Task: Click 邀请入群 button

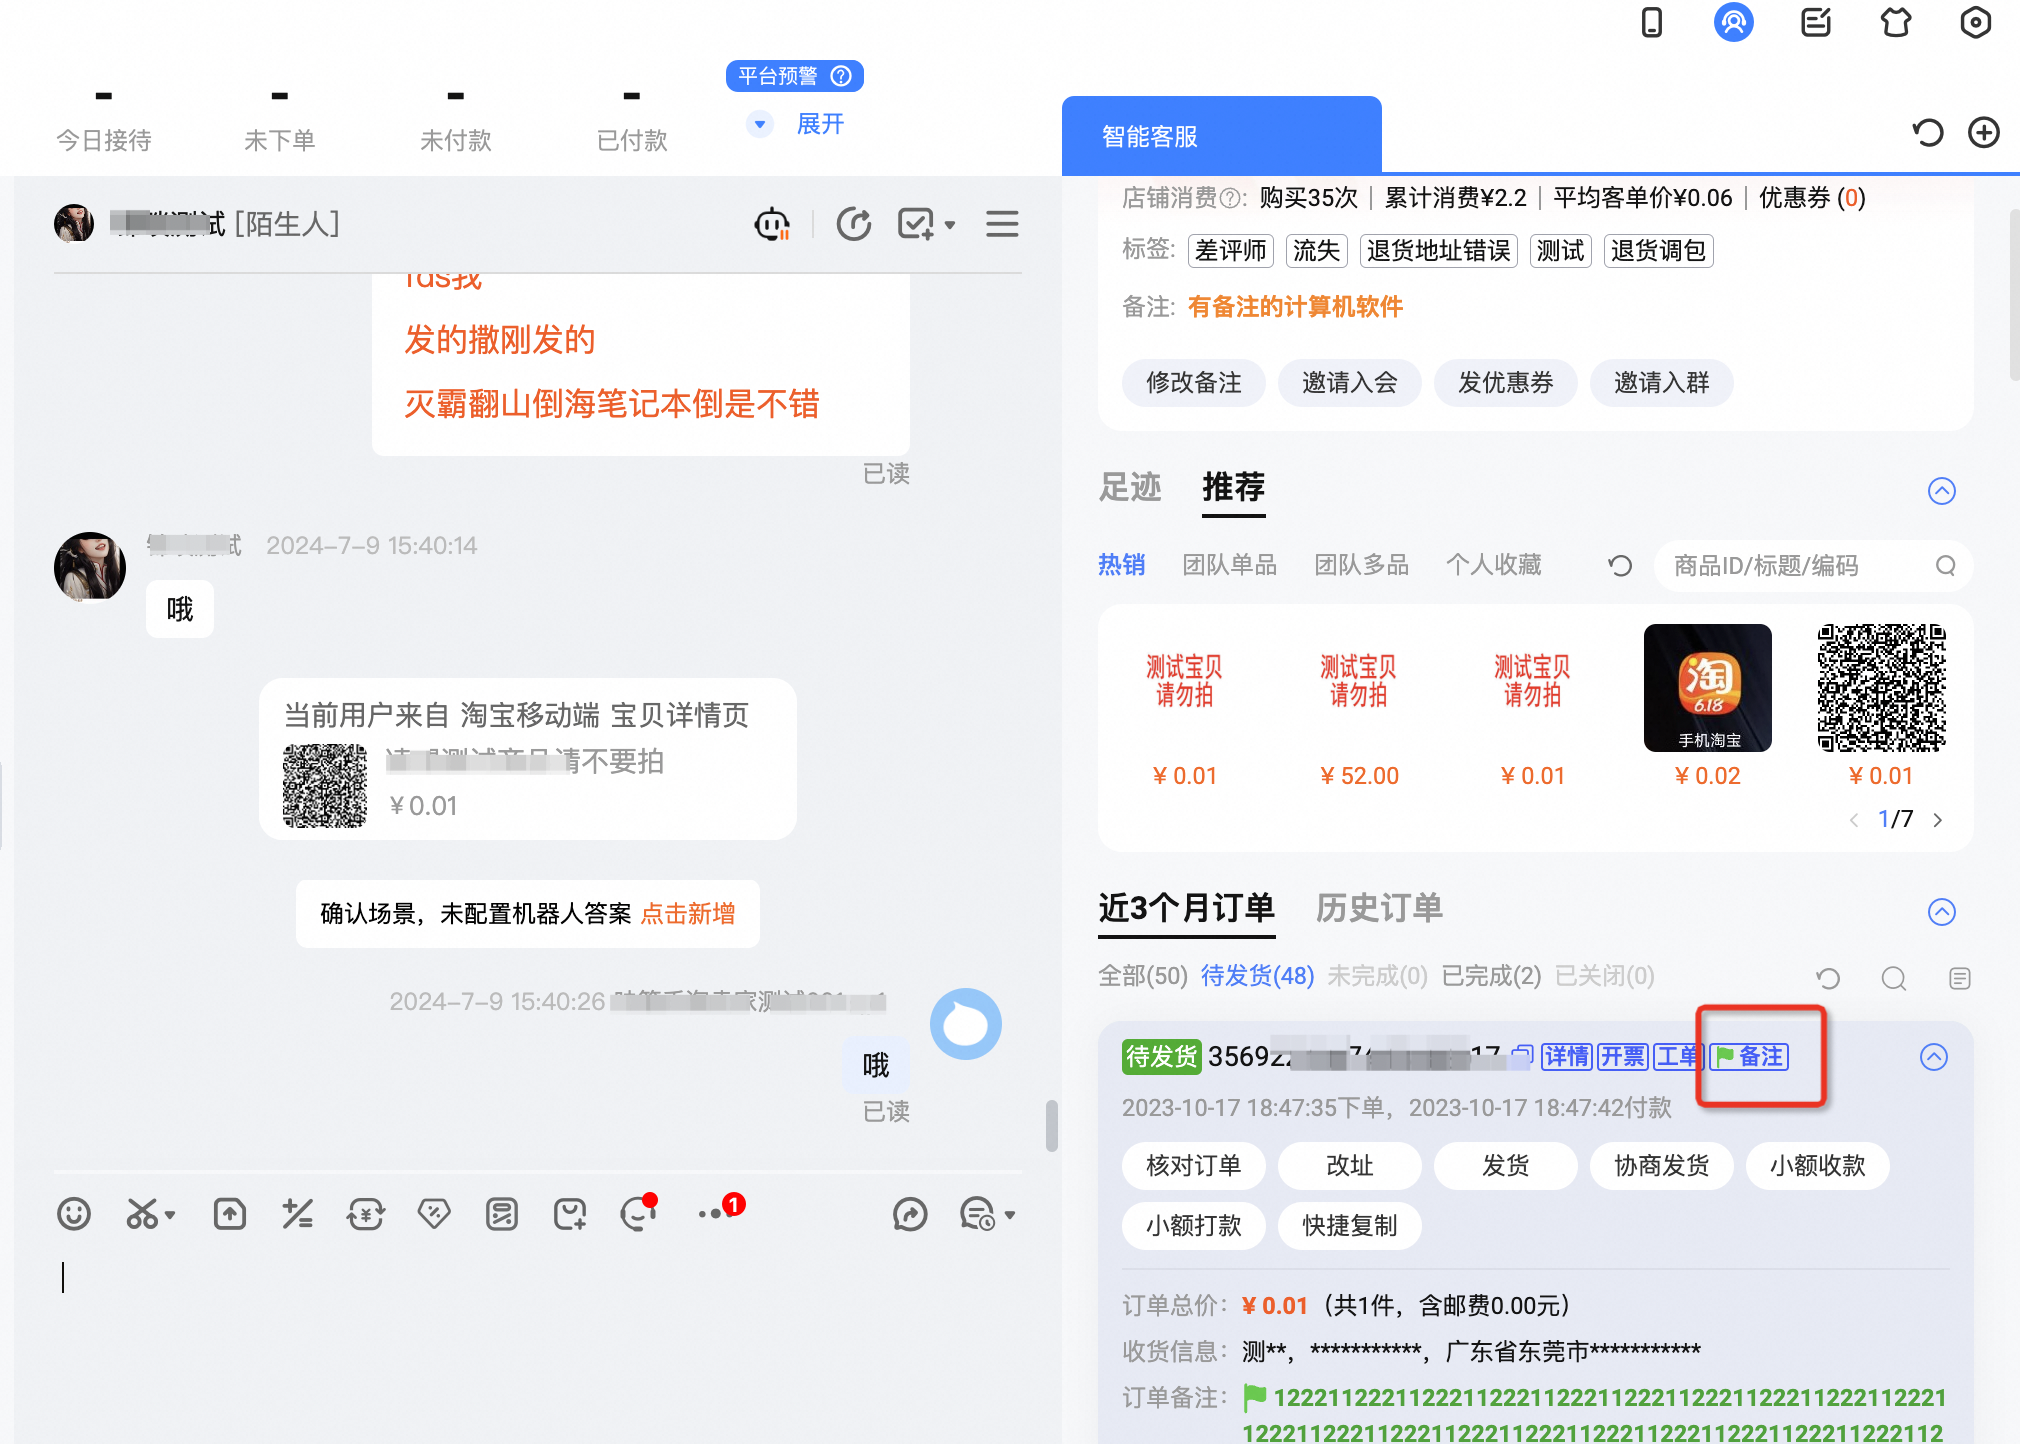Action: [x=1662, y=383]
